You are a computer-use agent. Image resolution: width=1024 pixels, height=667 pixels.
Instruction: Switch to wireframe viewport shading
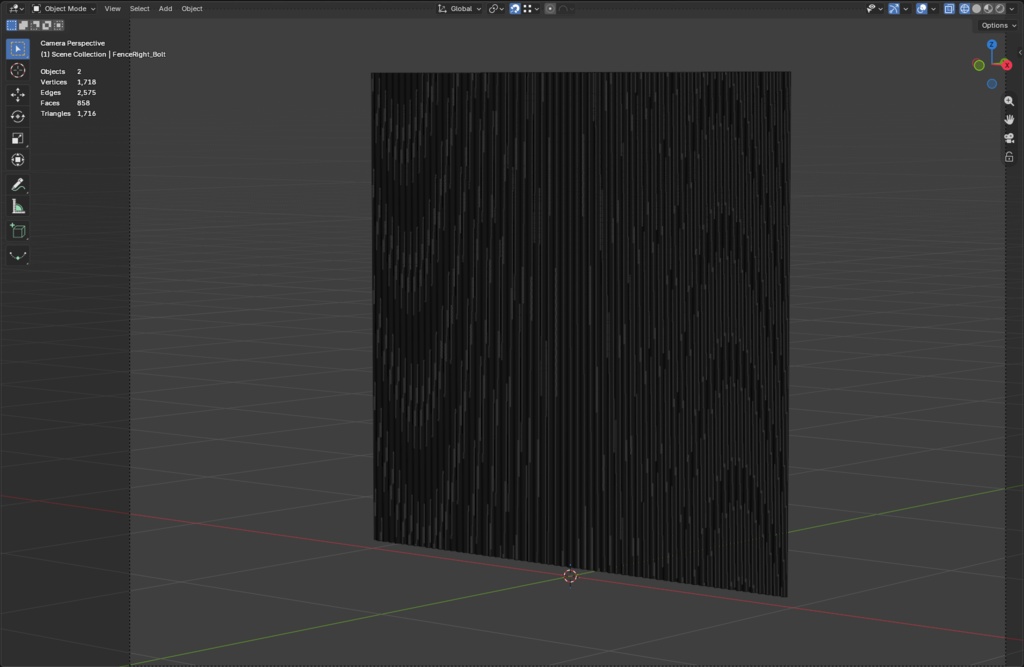point(965,8)
